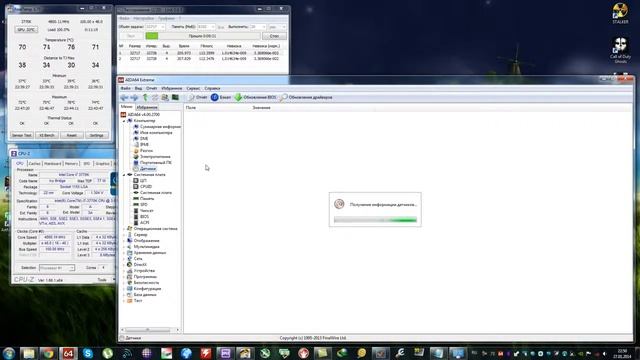Screen dimensions: 640x360
Task: Select the Тест tree node
Action: coord(135,300)
